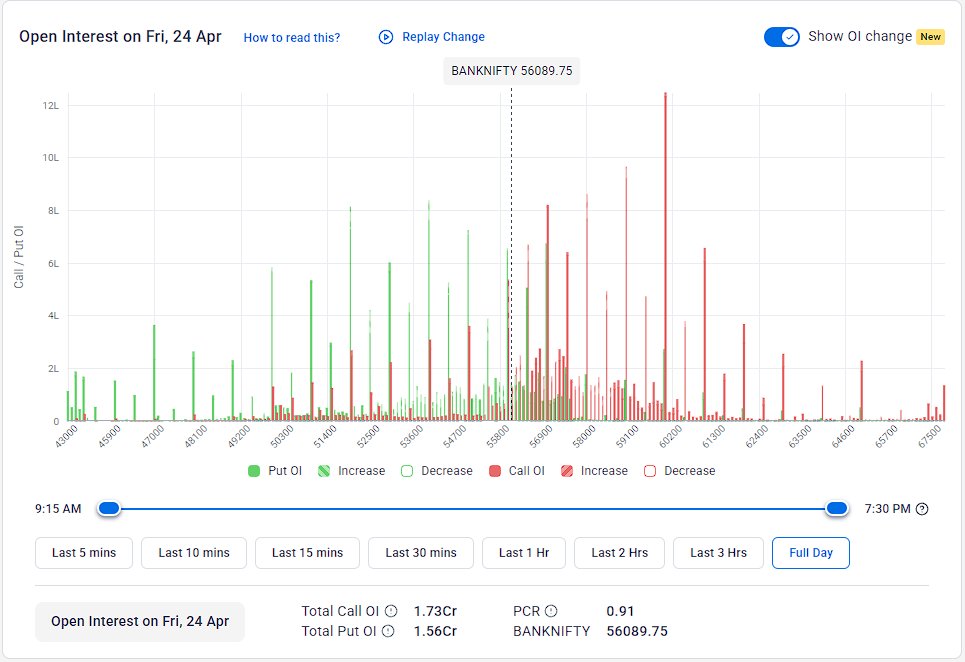Click the 60200 strike axis label
This screenshot has height=662, width=965.
(x=671, y=436)
